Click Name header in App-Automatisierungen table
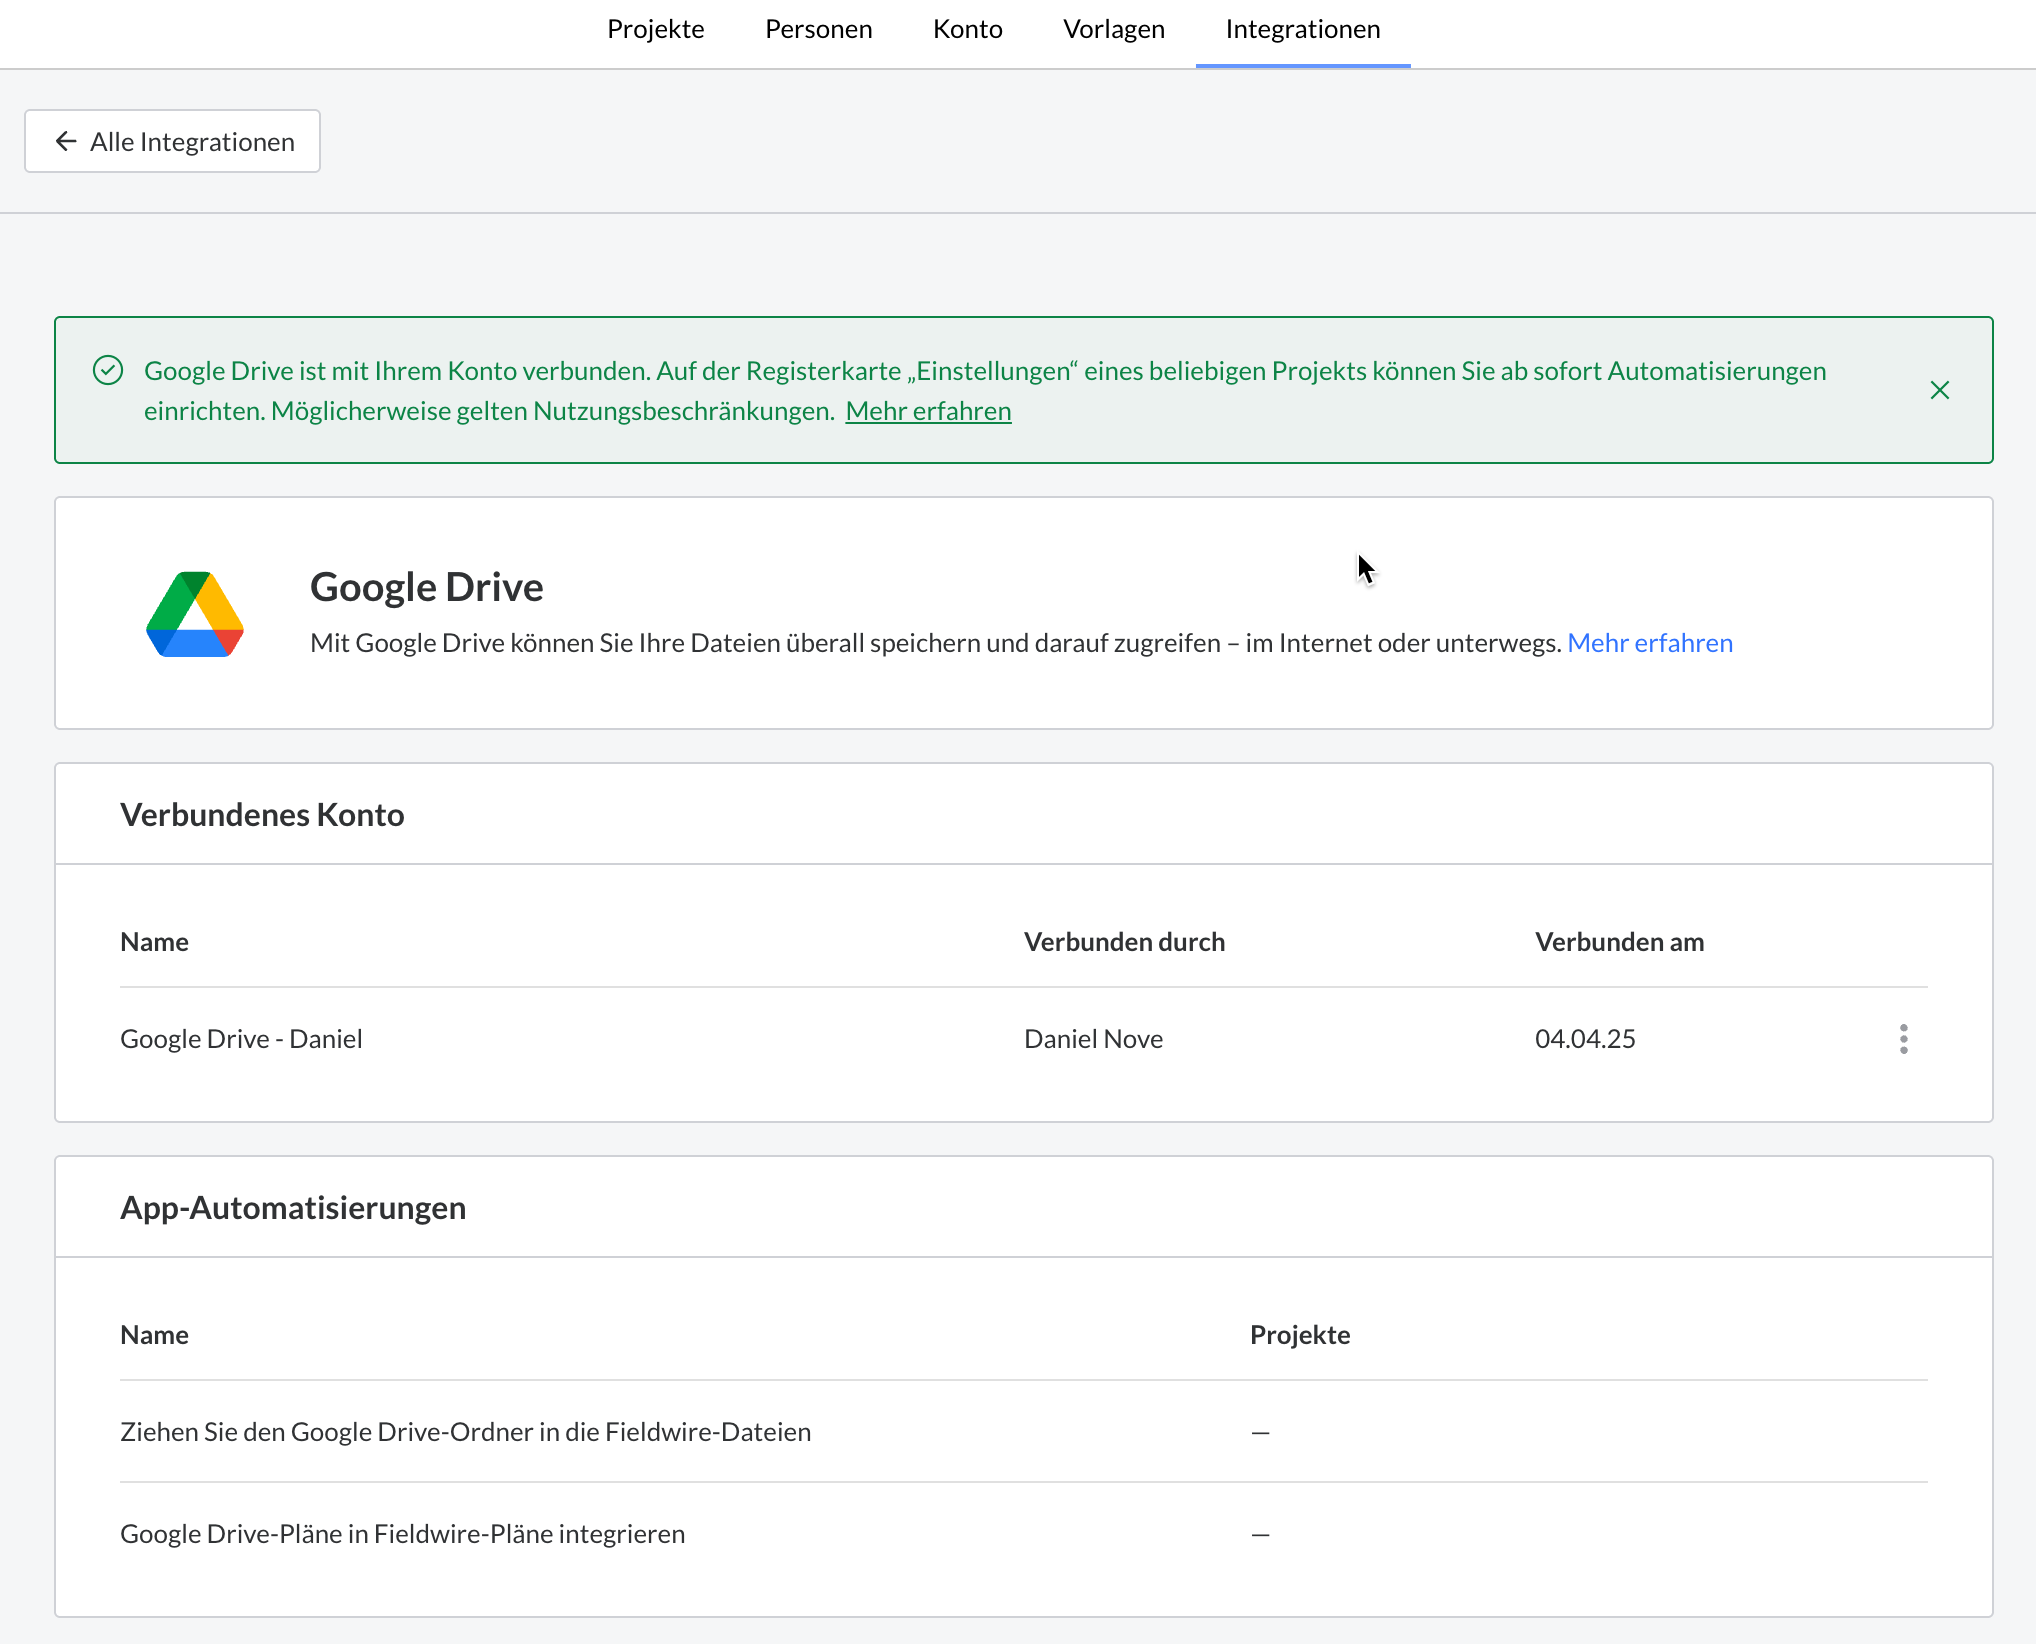The height and width of the screenshot is (1644, 2036). click(x=154, y=1335)
